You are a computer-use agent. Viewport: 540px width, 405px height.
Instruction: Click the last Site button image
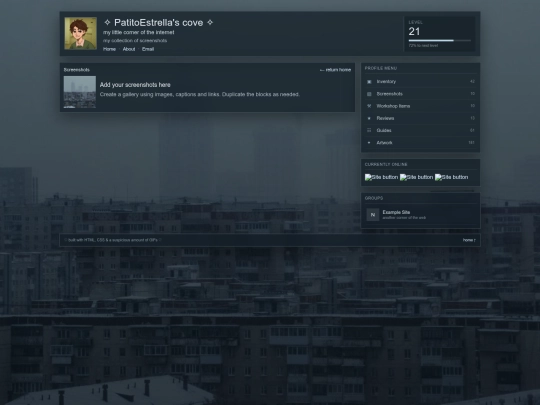point(451,177)
